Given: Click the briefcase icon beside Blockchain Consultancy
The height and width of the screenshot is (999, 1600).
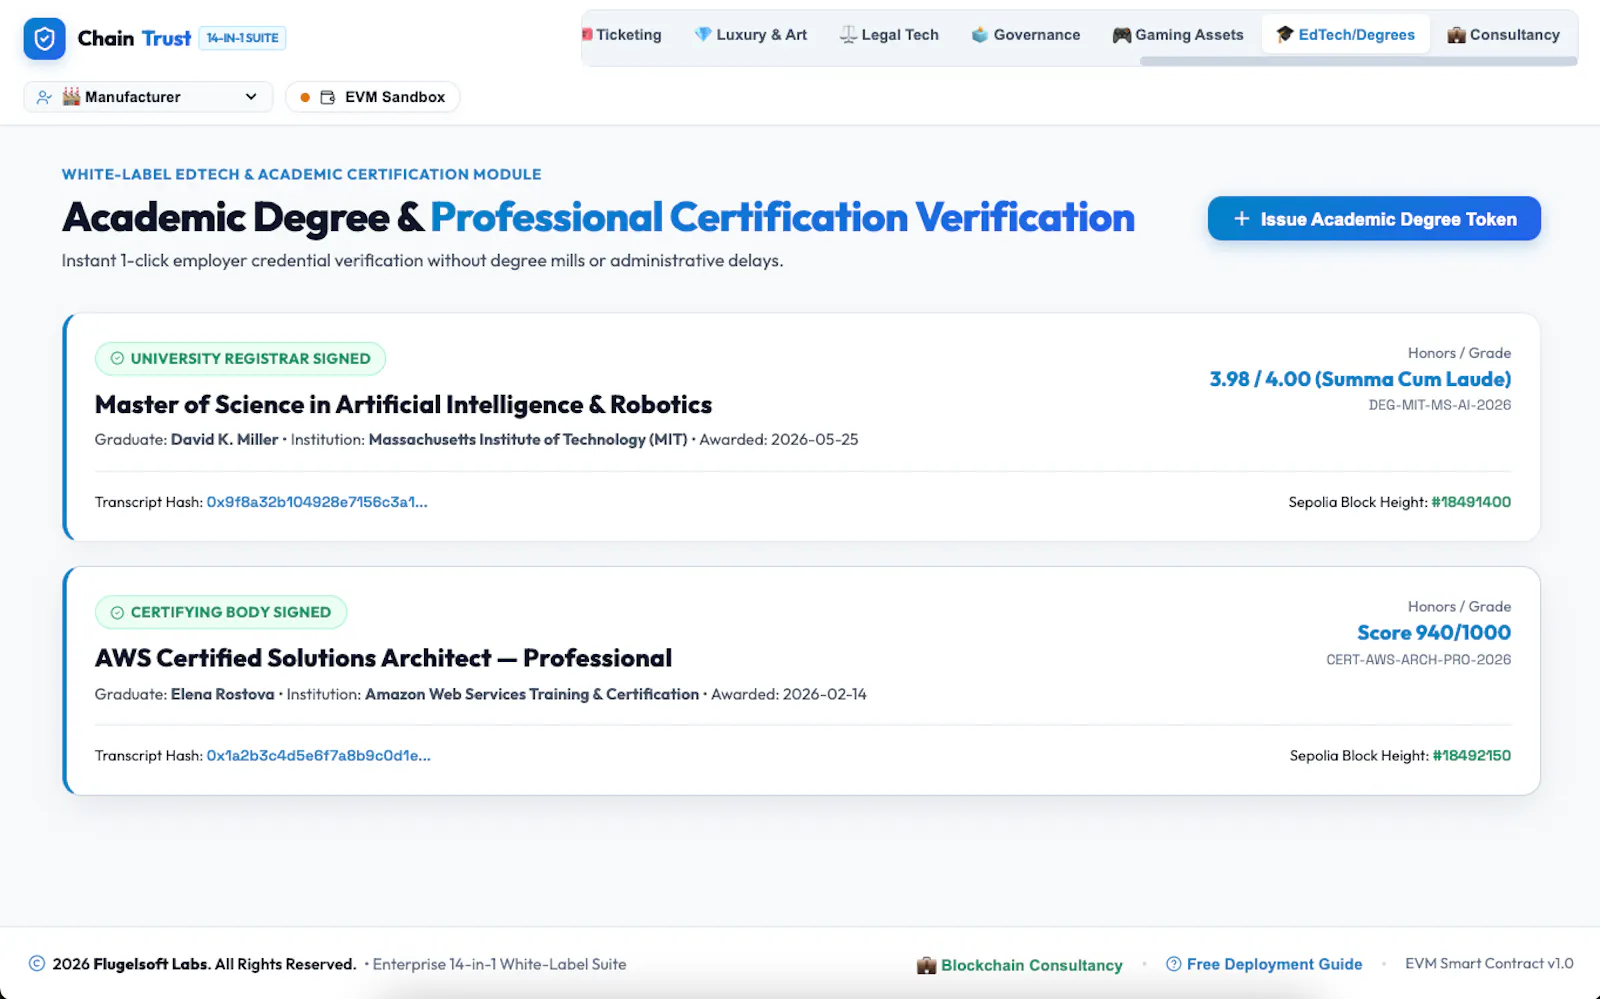Looking at the screenshot, I should pos(927,965).
